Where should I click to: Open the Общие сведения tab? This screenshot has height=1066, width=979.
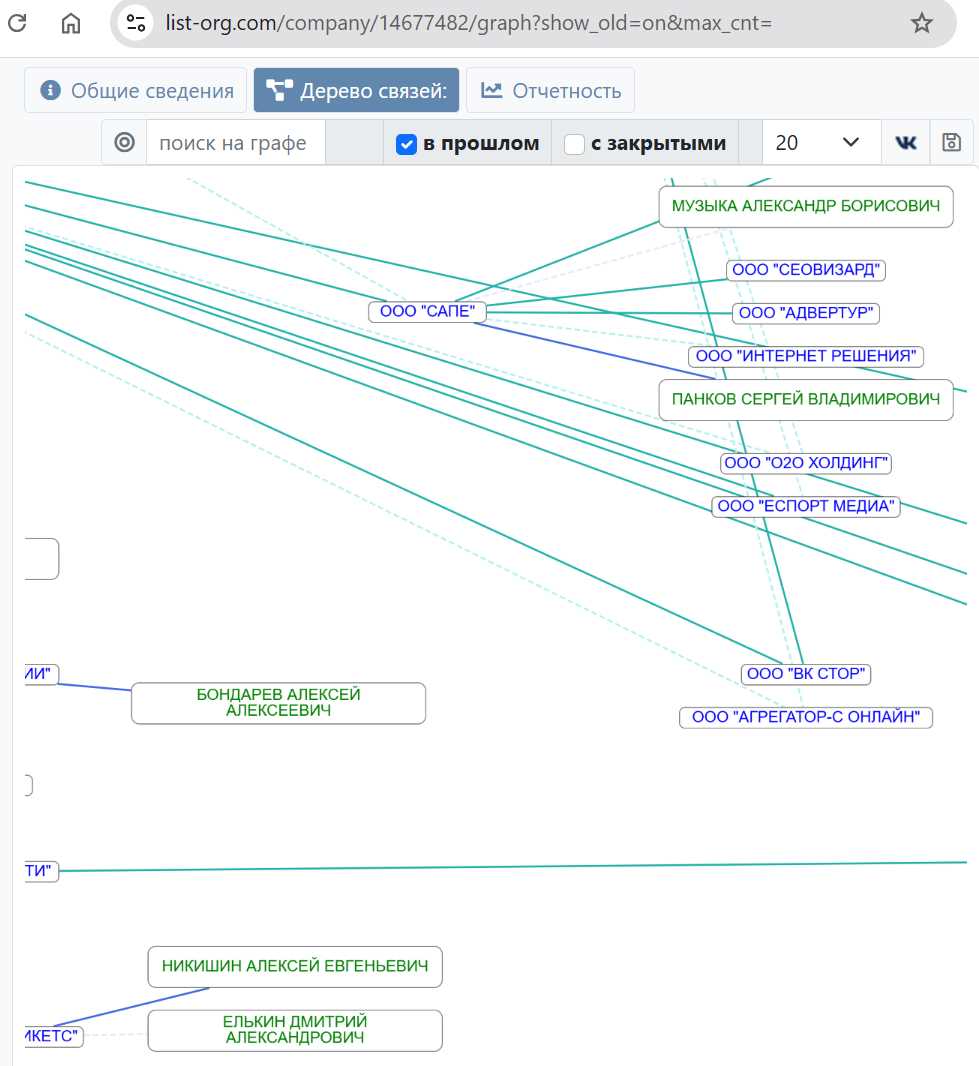pyautogui.click(x=135, y=90)
